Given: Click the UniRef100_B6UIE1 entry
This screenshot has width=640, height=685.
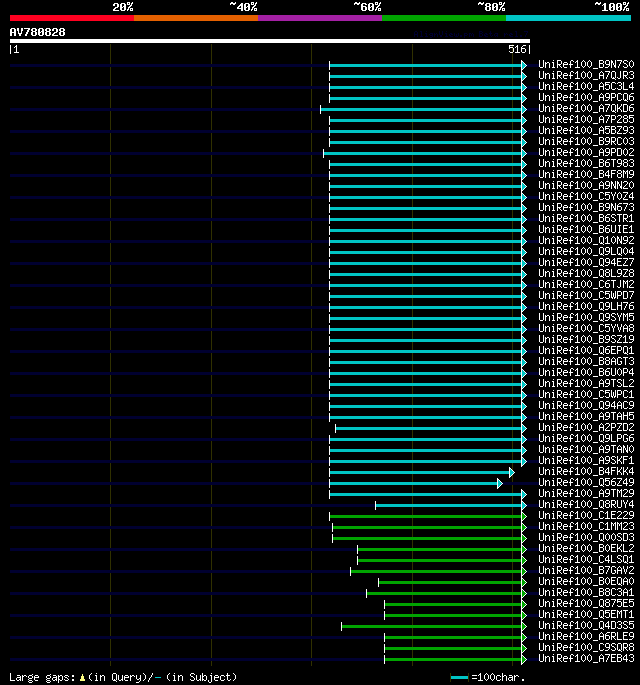Looking at the screenshot, I should pos(586,229).
